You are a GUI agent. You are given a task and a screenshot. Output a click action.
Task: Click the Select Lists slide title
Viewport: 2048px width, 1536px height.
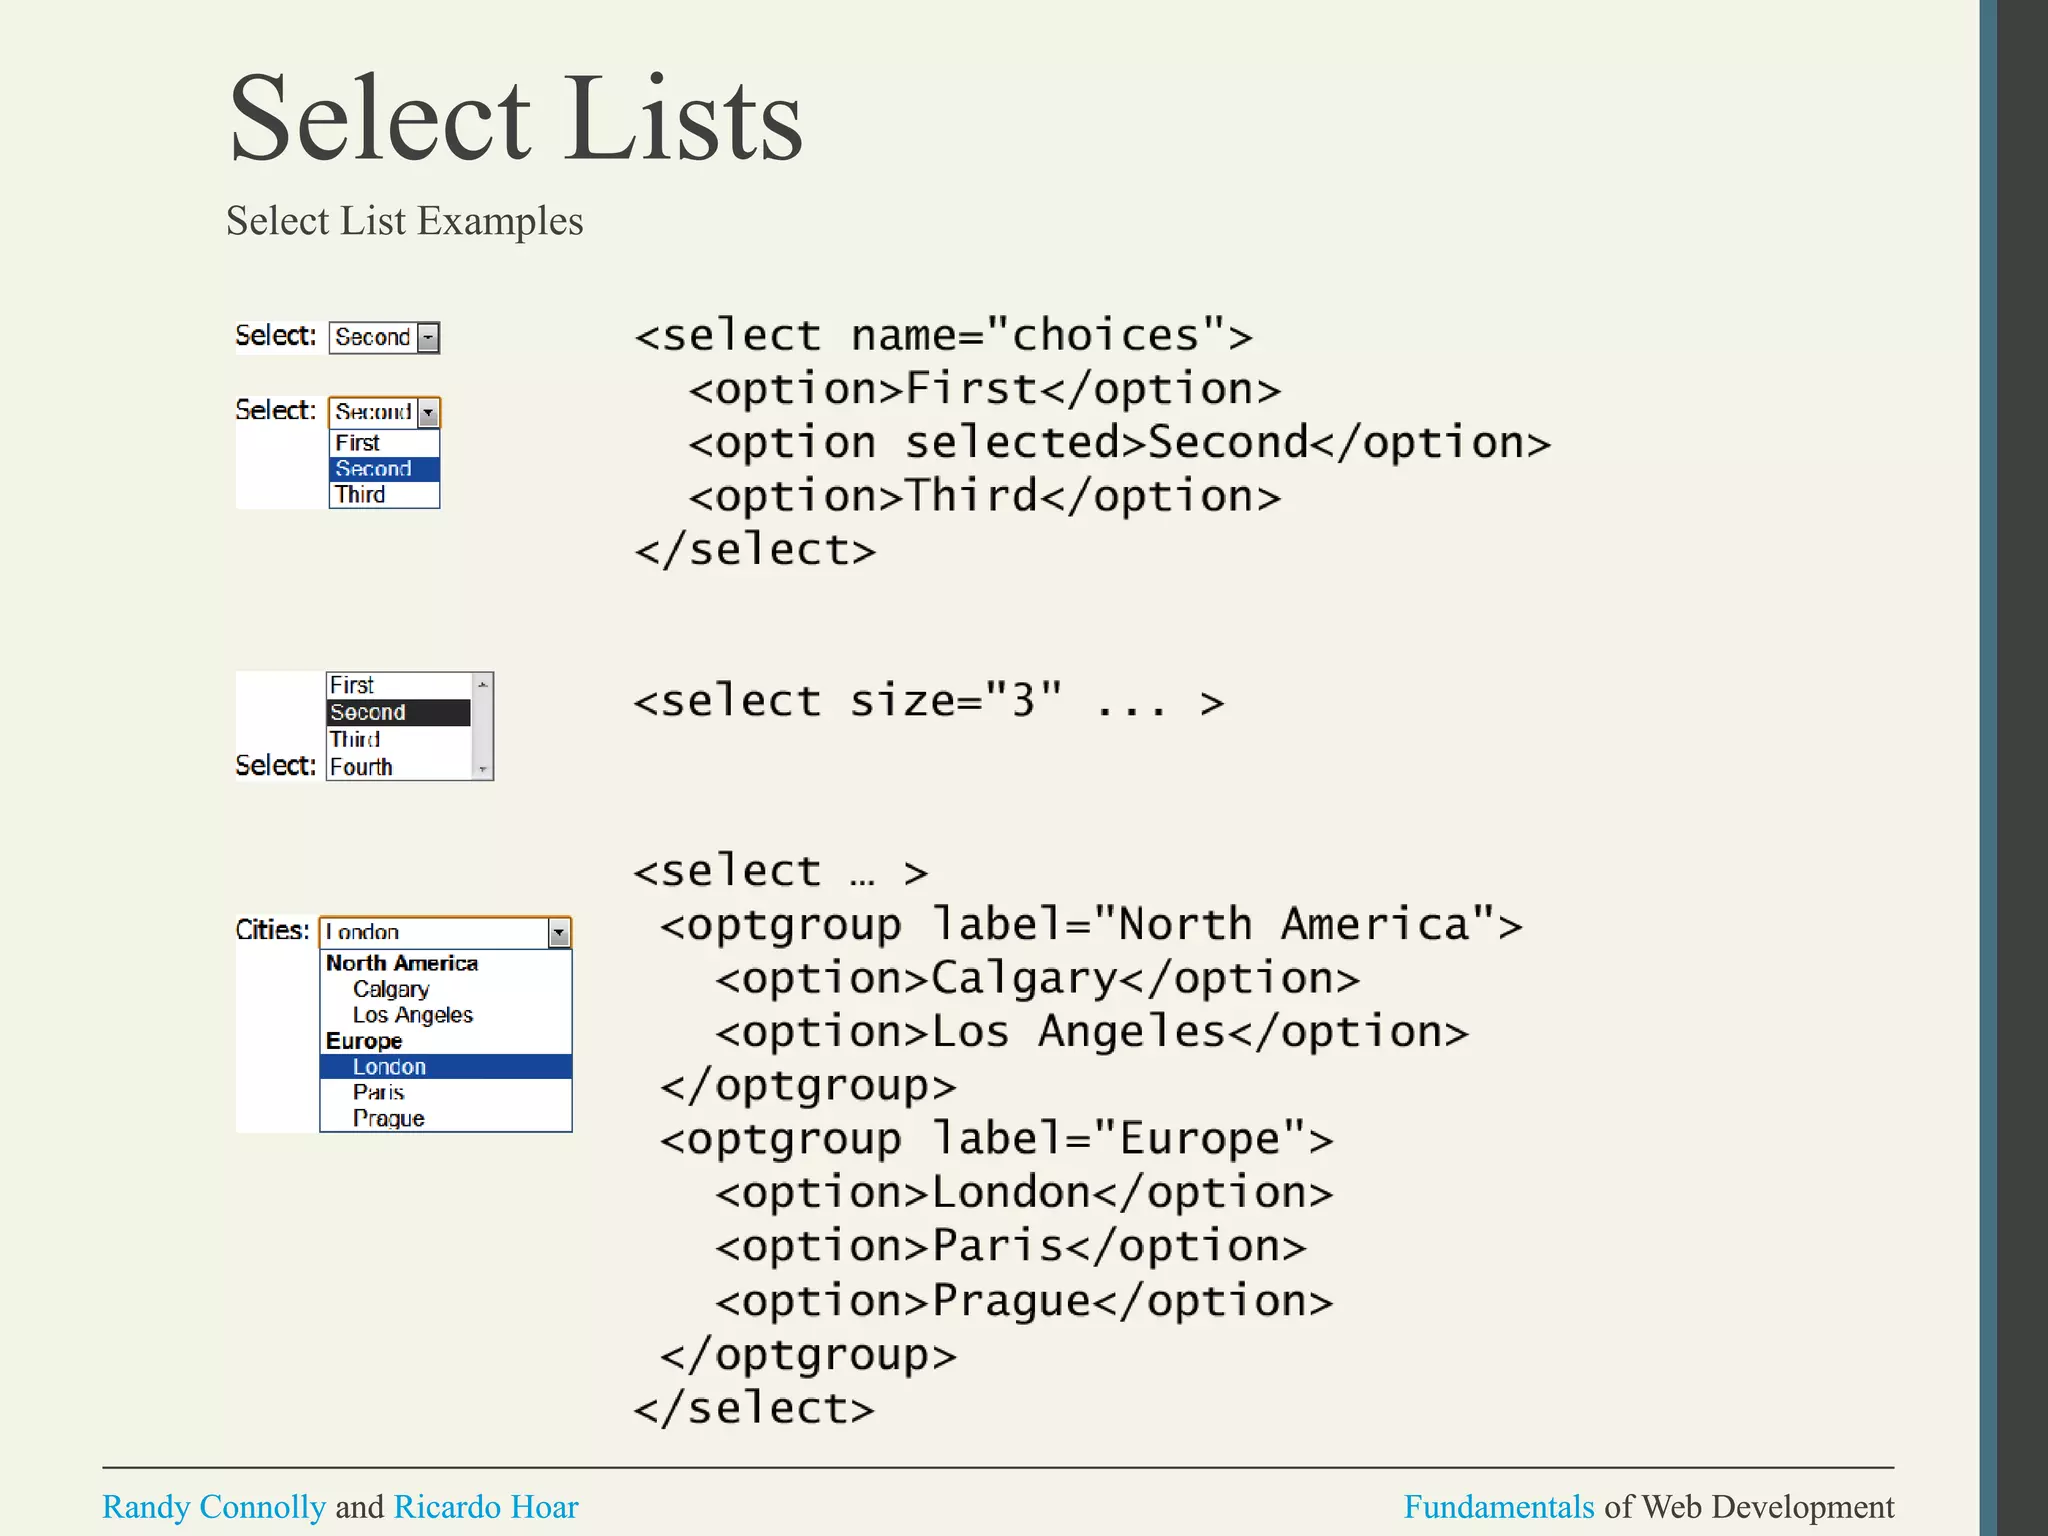[516, 117]
